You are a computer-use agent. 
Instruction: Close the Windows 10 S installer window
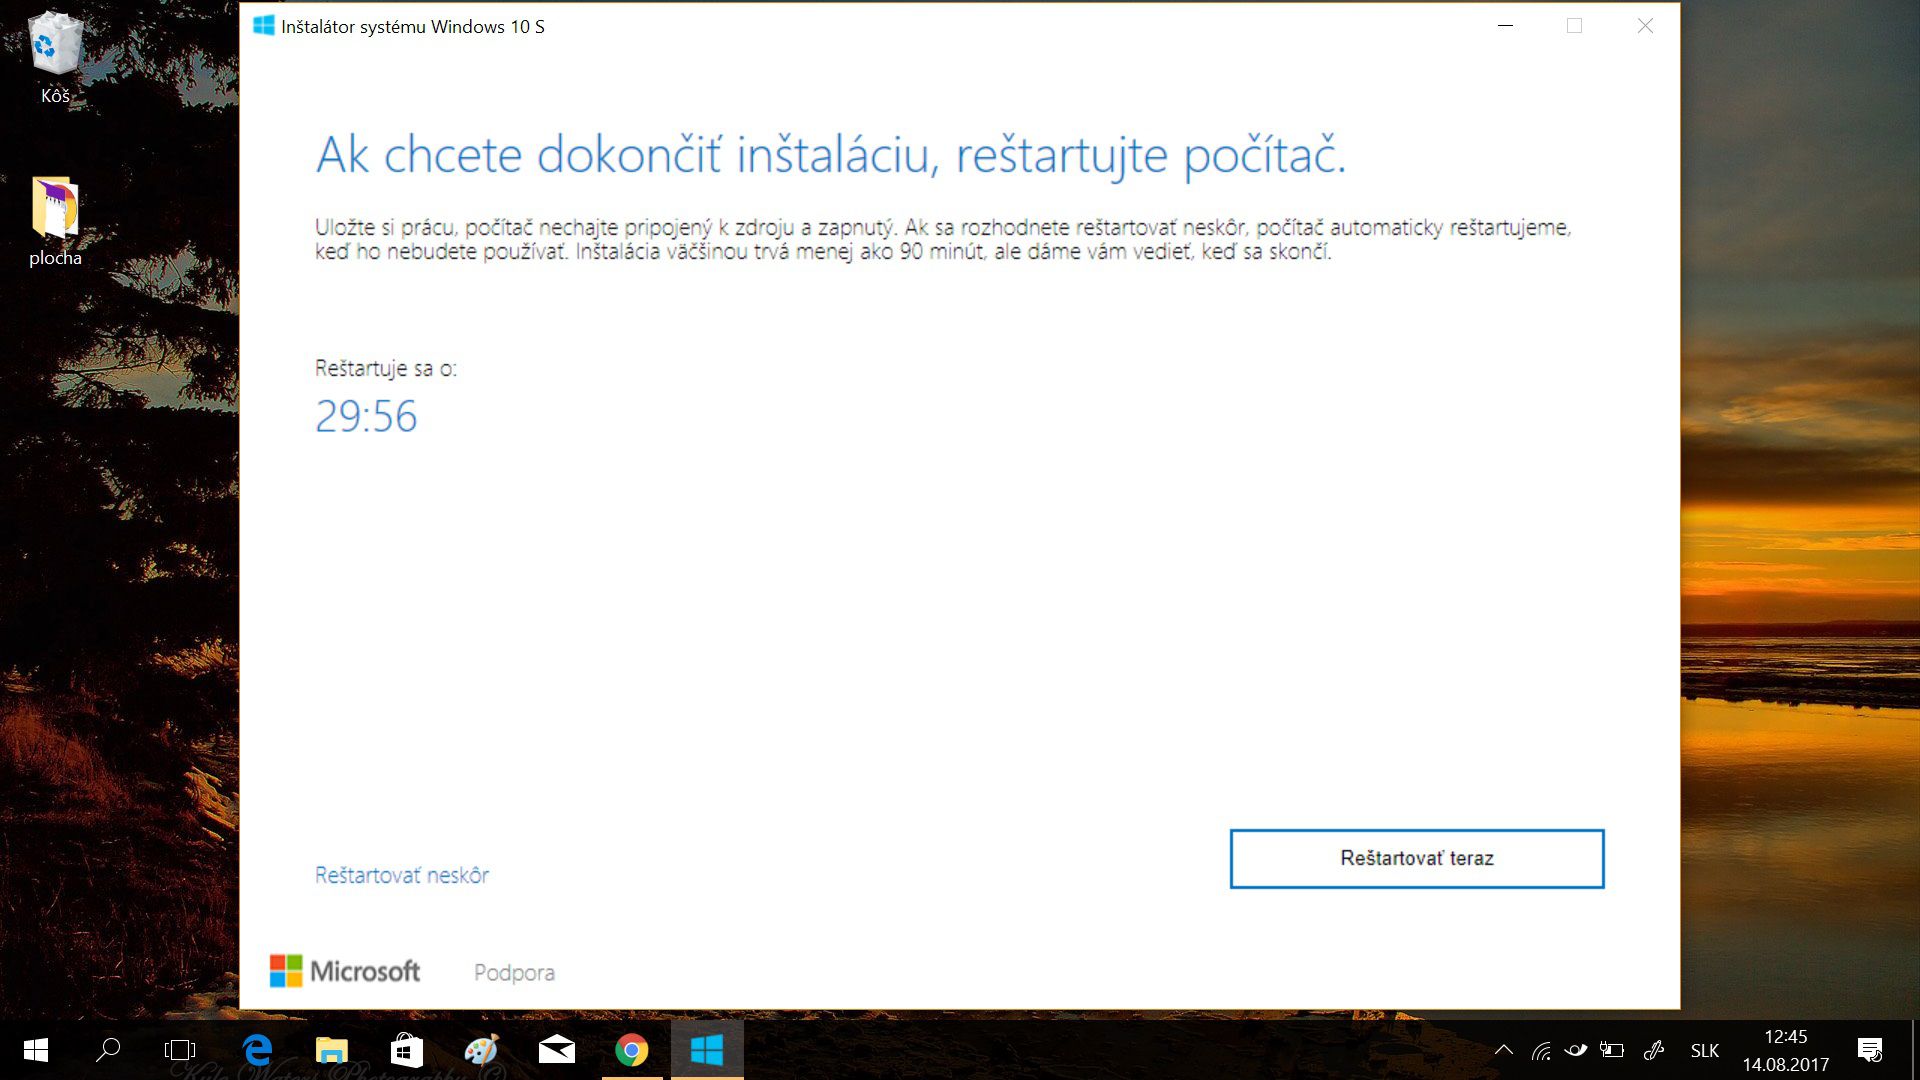(x=1645, y=26)
